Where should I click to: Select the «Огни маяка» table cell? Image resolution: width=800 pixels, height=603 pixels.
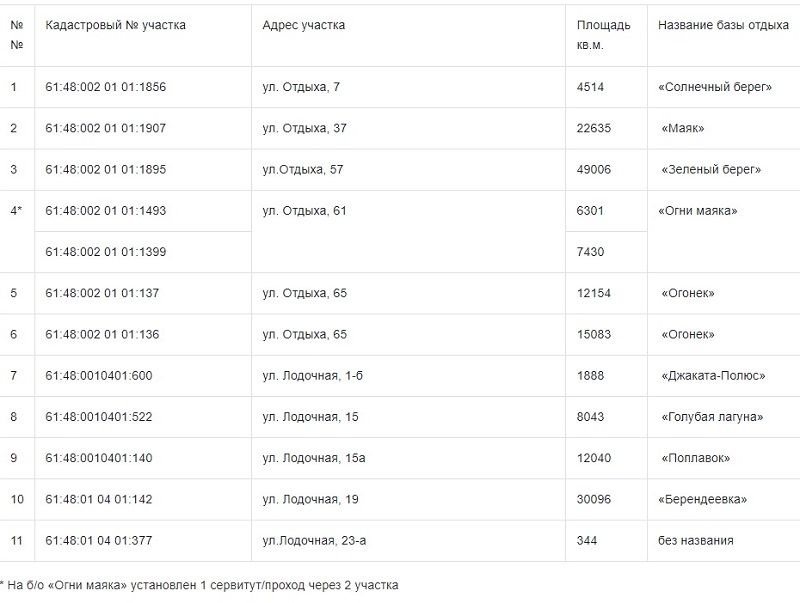tap(698, 210)
